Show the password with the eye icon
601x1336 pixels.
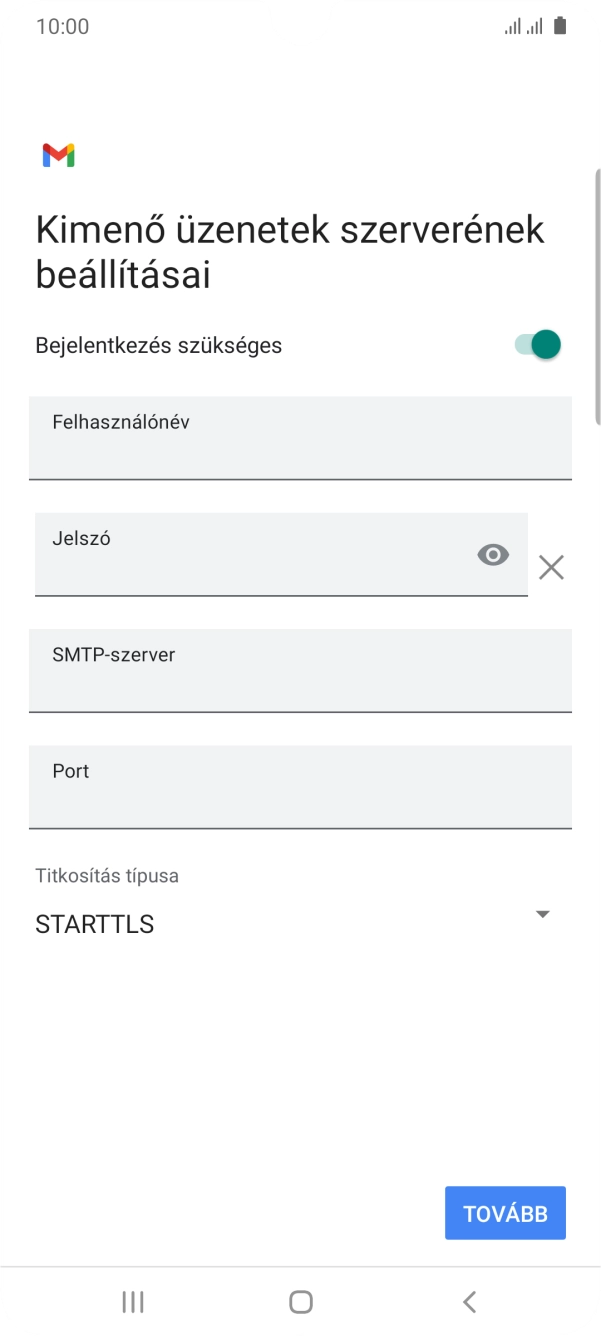tap(492, 554)
